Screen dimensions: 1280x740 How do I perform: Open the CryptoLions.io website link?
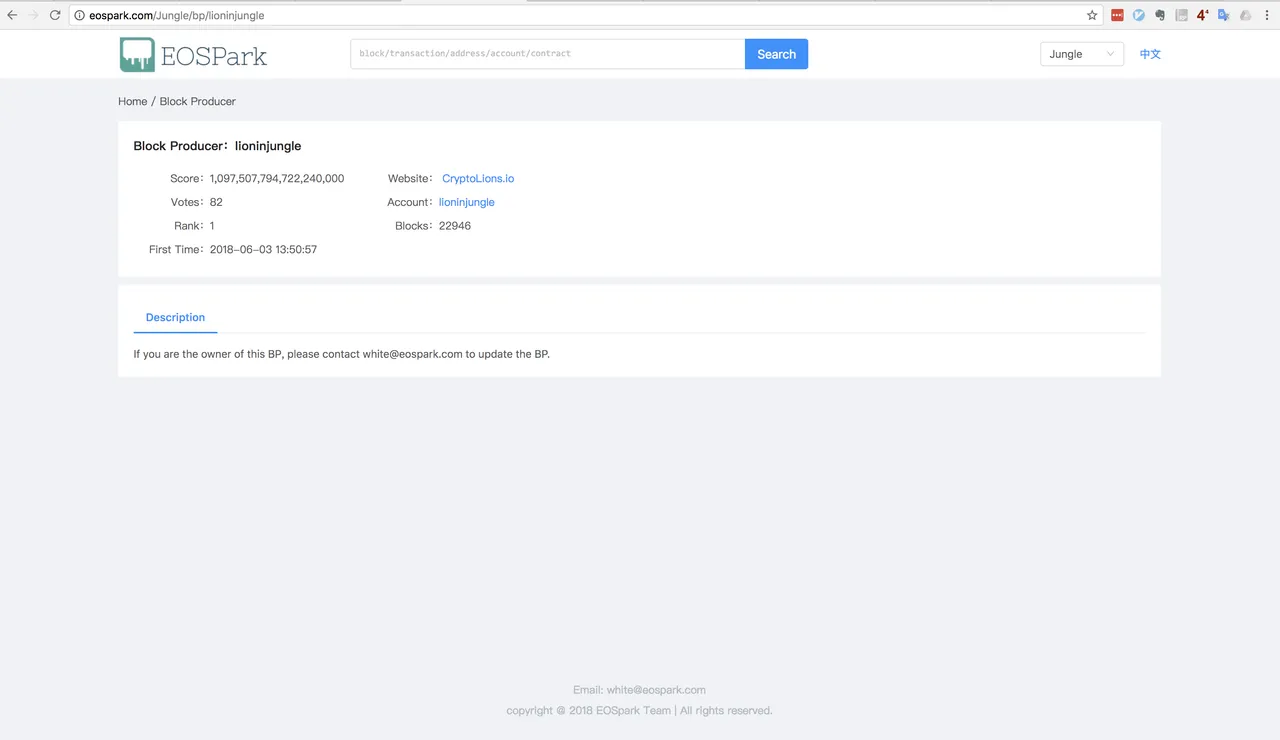[x=478, y=178]
